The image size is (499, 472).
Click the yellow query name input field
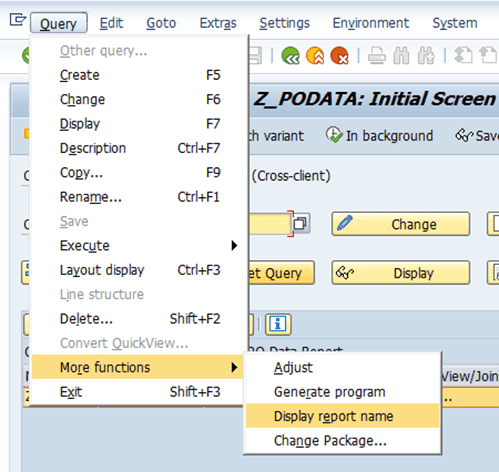pyautogui.click(x=270, y=223)
